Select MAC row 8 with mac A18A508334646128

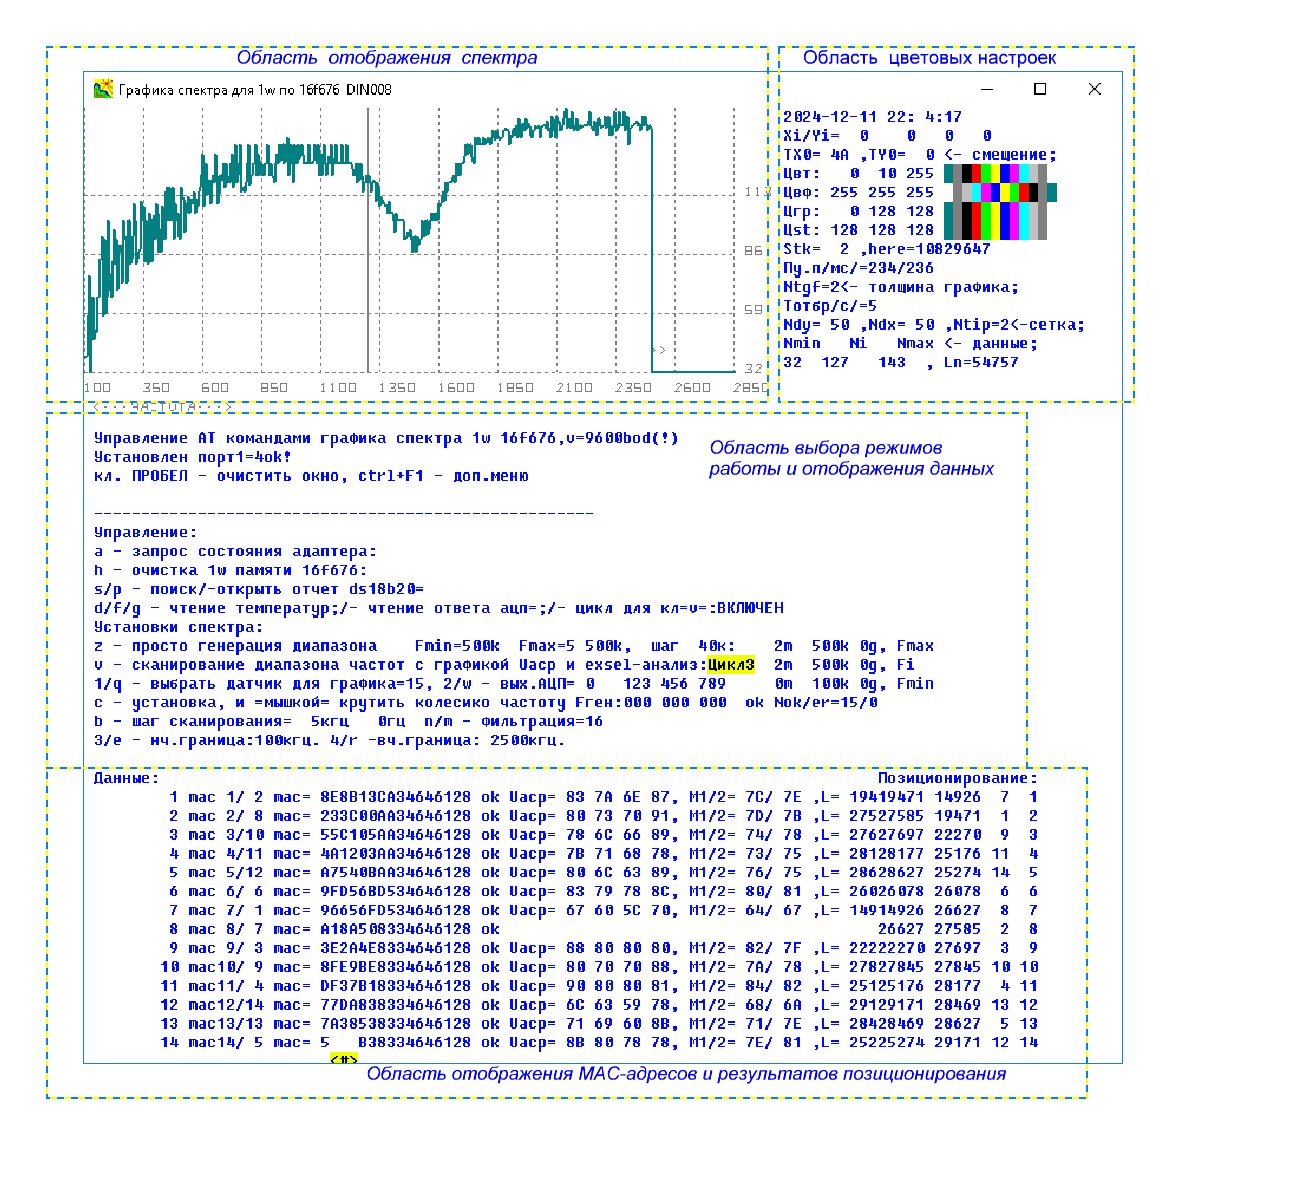coord(395,929)
